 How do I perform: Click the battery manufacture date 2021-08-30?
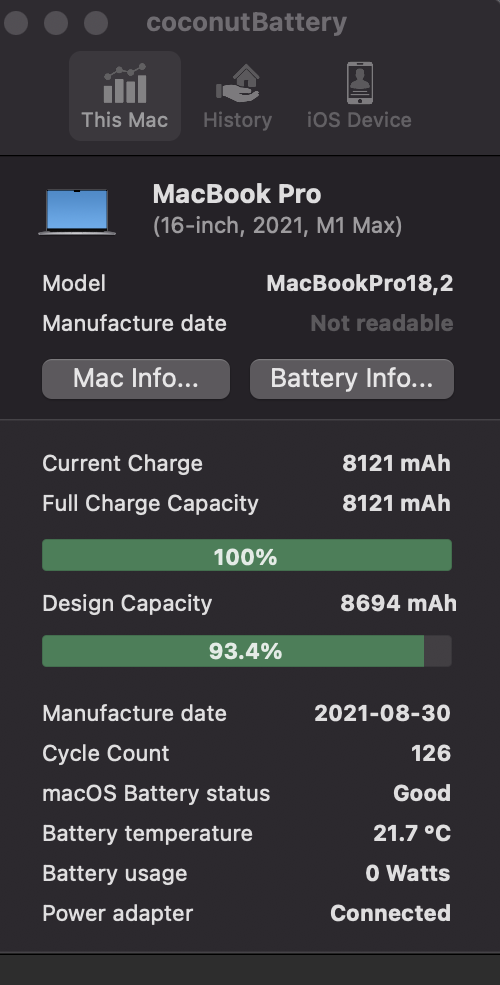[x=383, y=713]
